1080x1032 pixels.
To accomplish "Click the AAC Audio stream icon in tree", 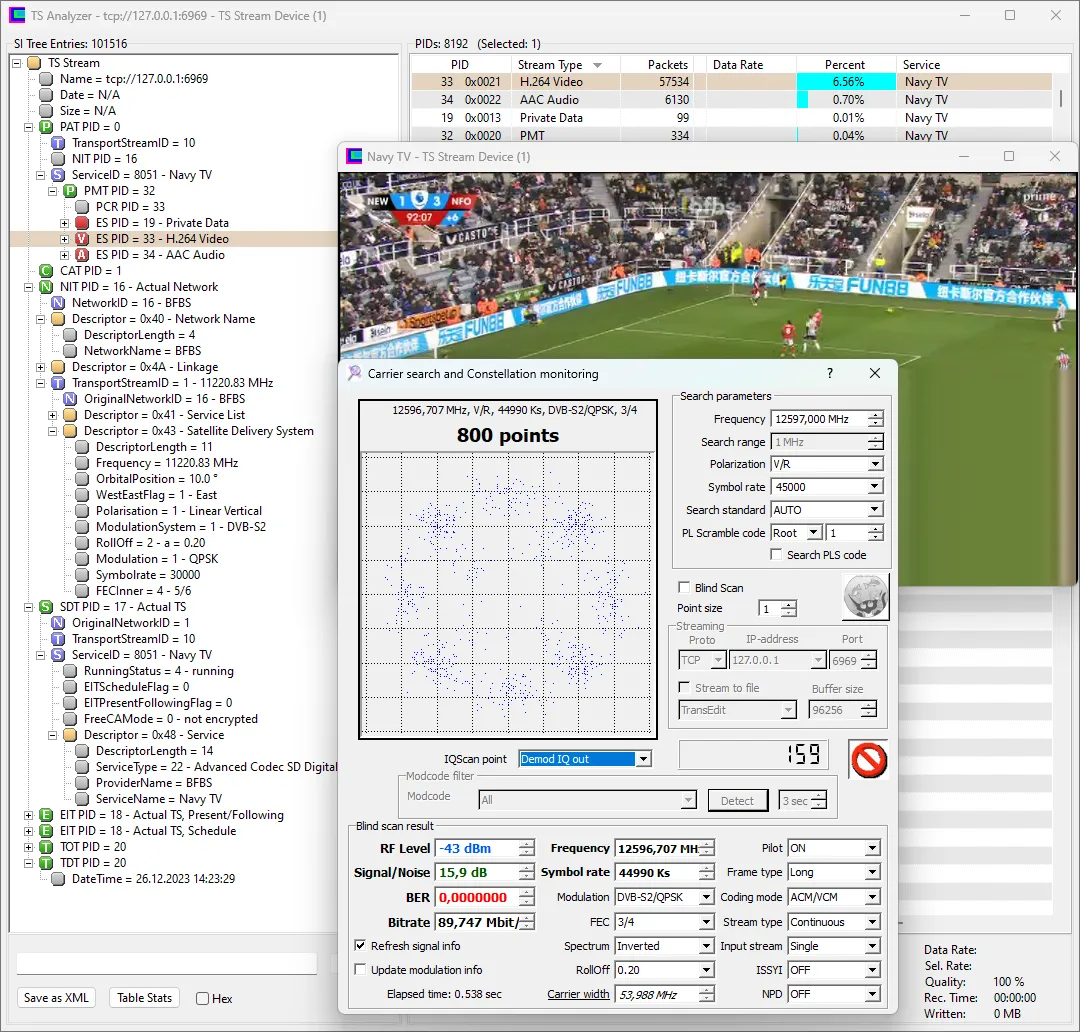I will [x=82, y=255].
